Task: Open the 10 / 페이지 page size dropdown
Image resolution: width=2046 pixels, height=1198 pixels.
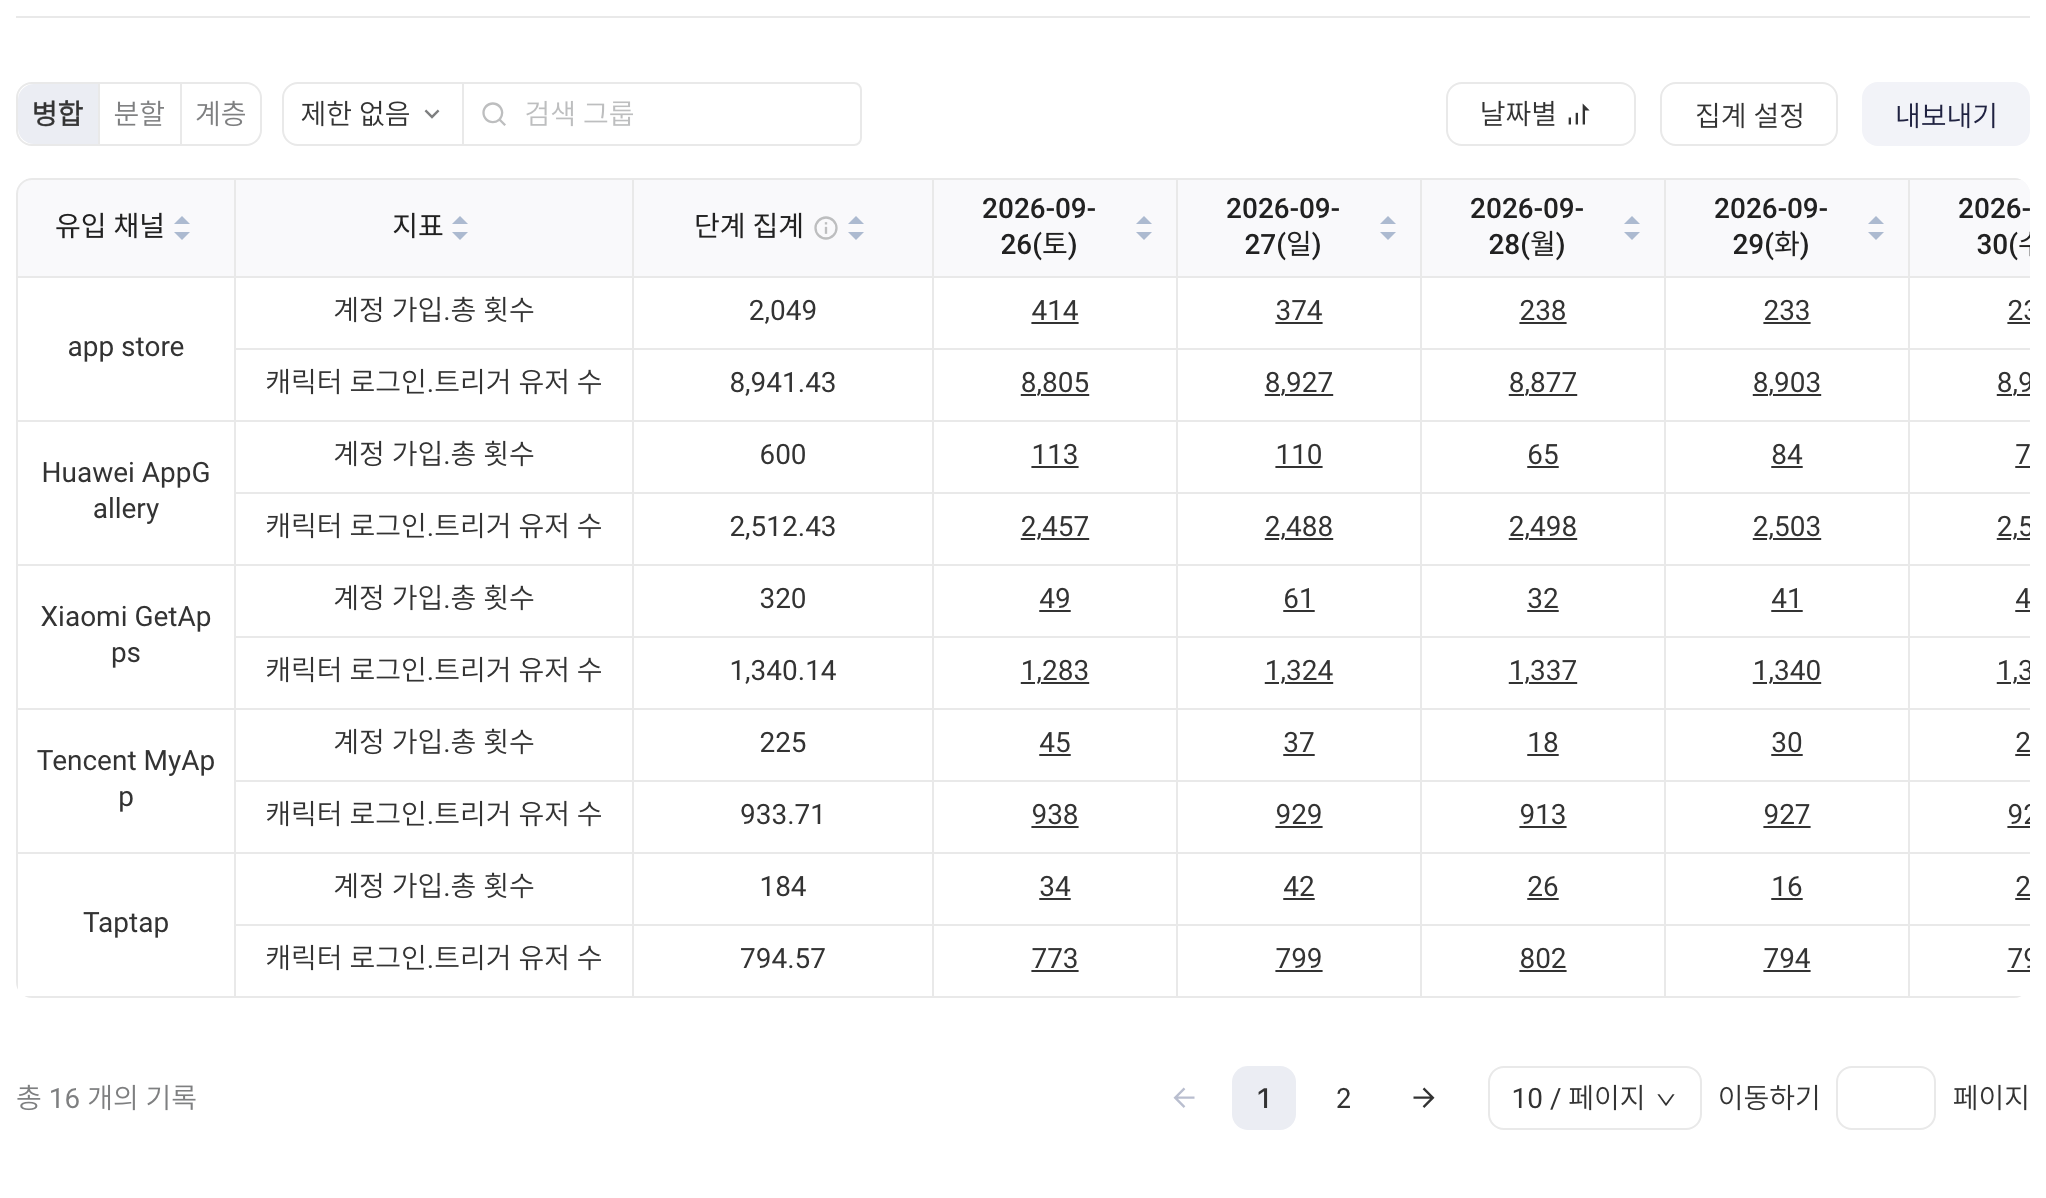Action: (x=1594, y=1098)
